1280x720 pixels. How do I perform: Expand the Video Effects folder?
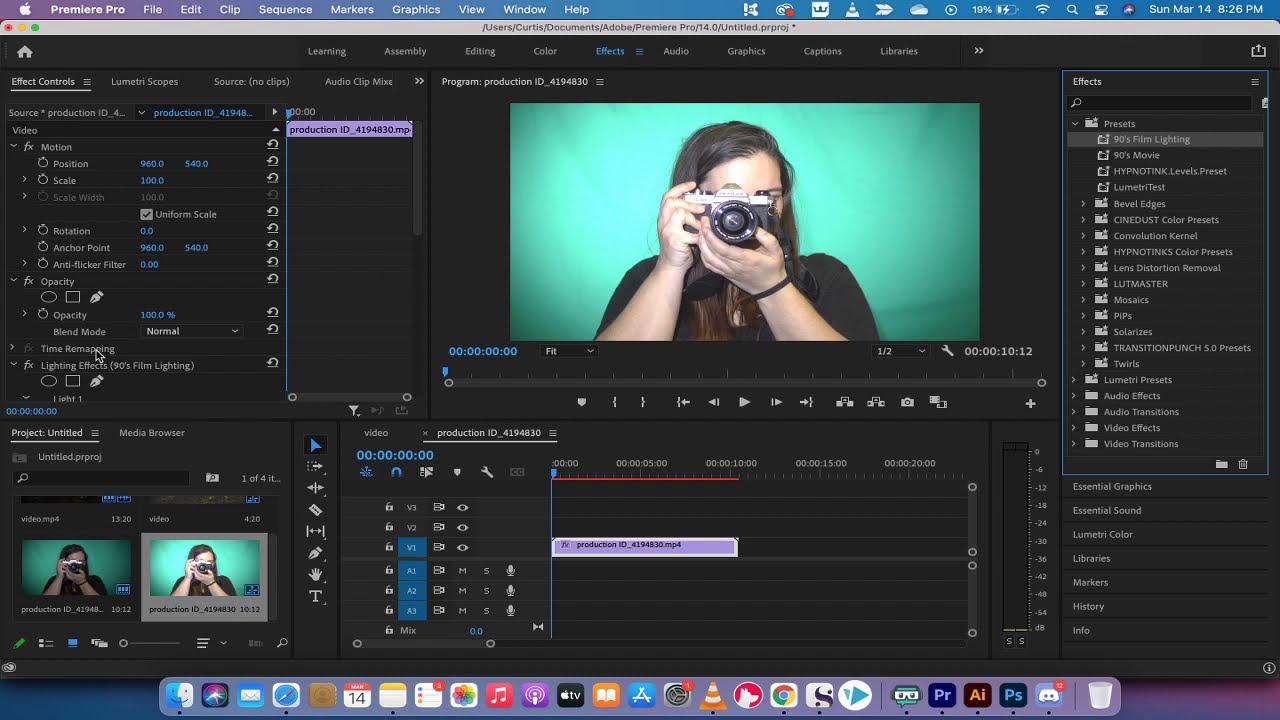point(1074,428)
